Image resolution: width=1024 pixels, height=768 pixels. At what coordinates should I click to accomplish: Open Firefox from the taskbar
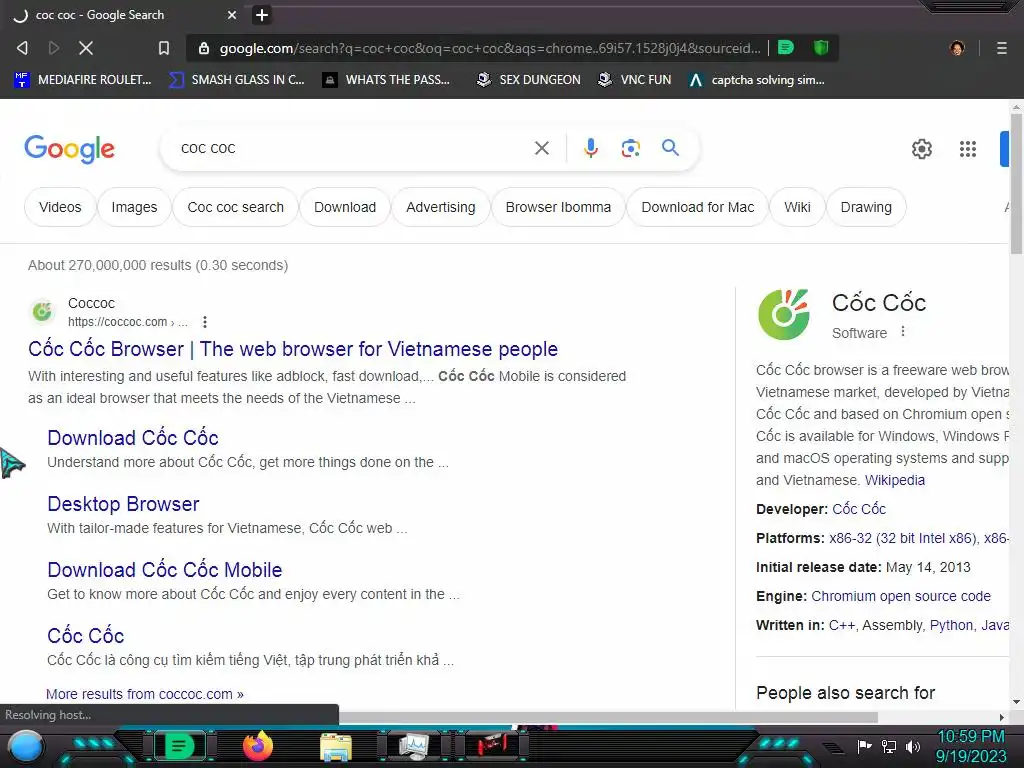point(257,746)
